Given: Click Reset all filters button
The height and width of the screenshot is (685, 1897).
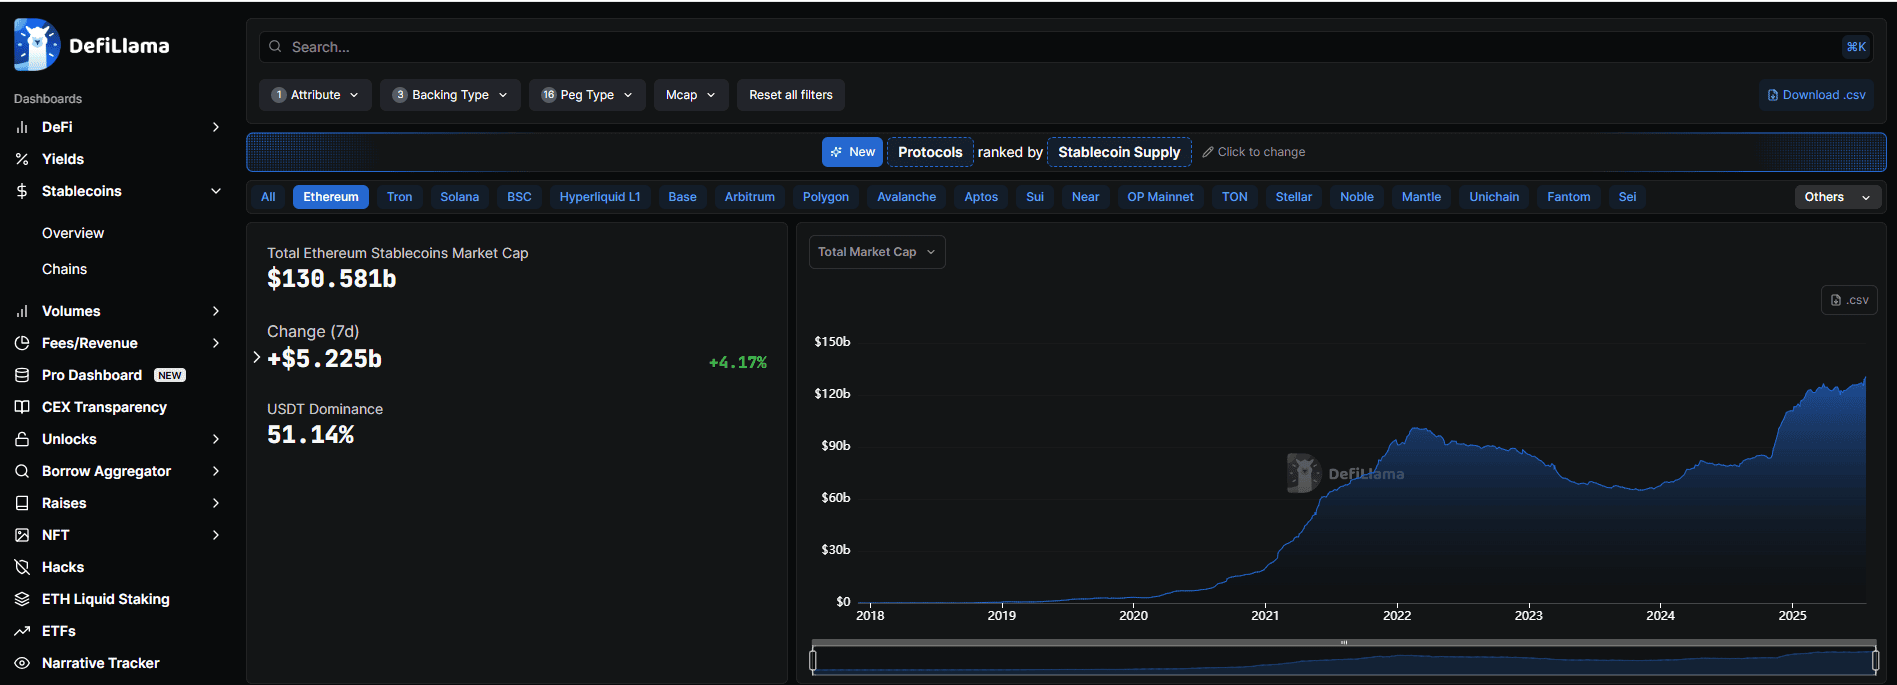Looking at the screenshot, I should pos(791,95).
